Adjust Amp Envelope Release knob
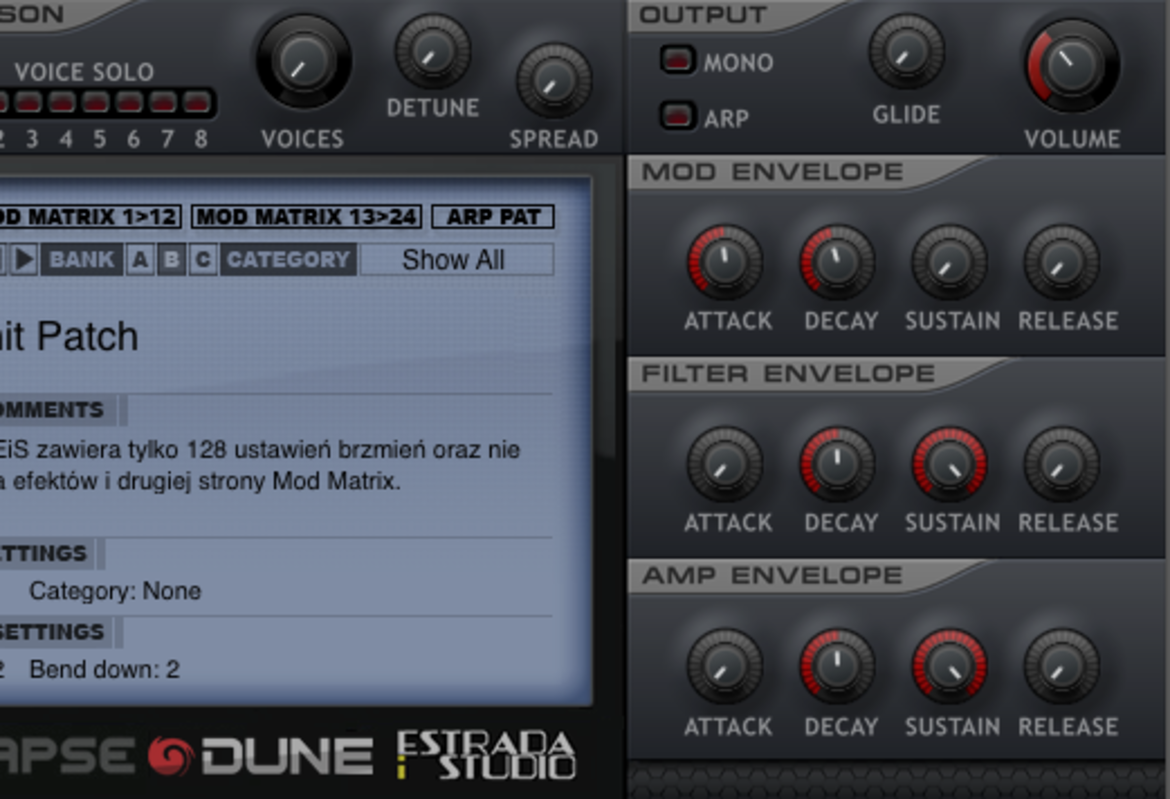Viewport: 1170px width, 799px height. tap(1061, 667)
